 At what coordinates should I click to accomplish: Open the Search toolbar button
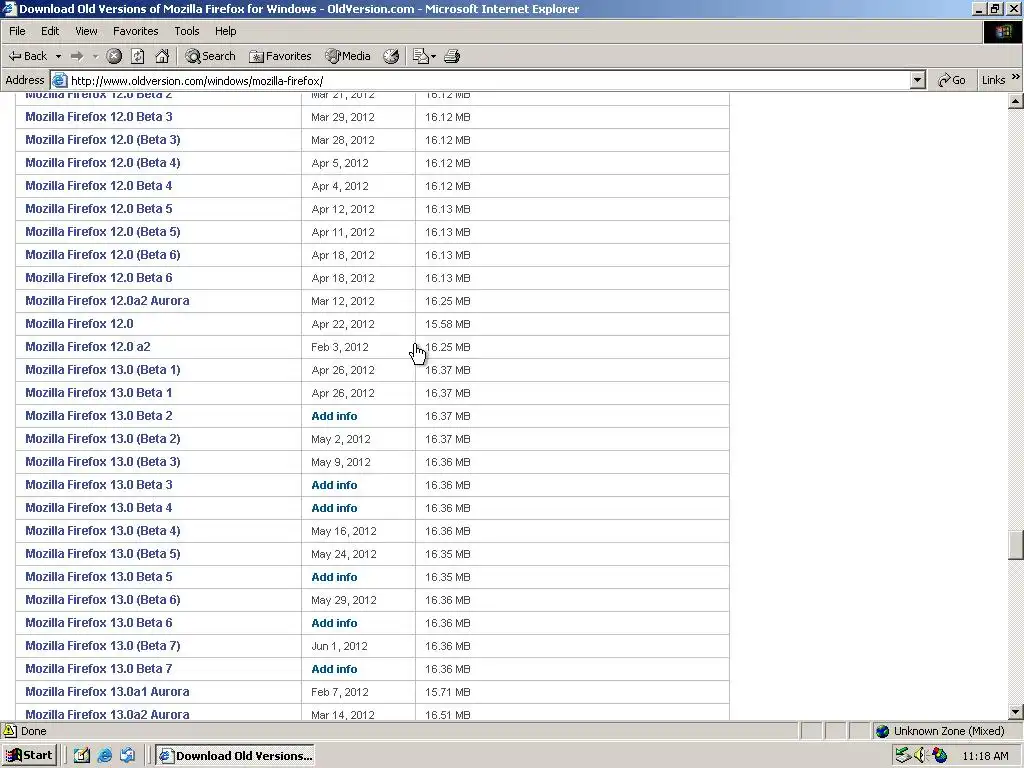(210, 56)
